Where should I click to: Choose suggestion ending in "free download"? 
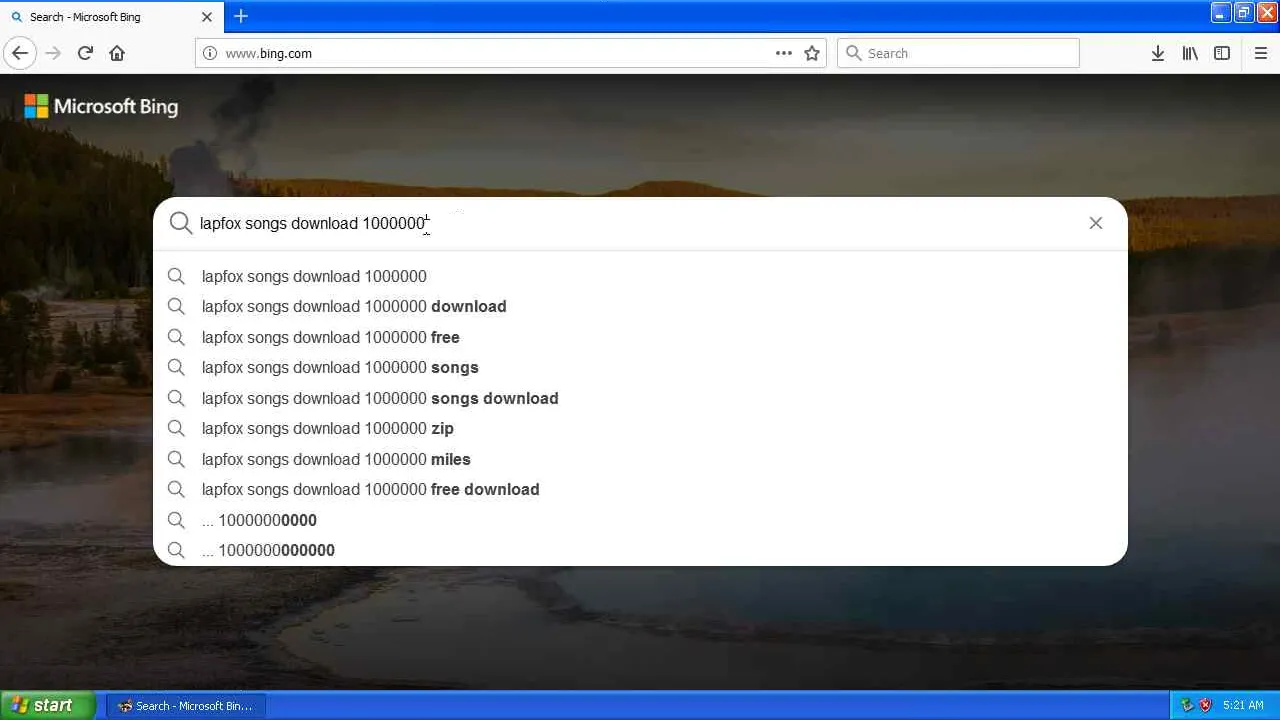tap(640, 489)
